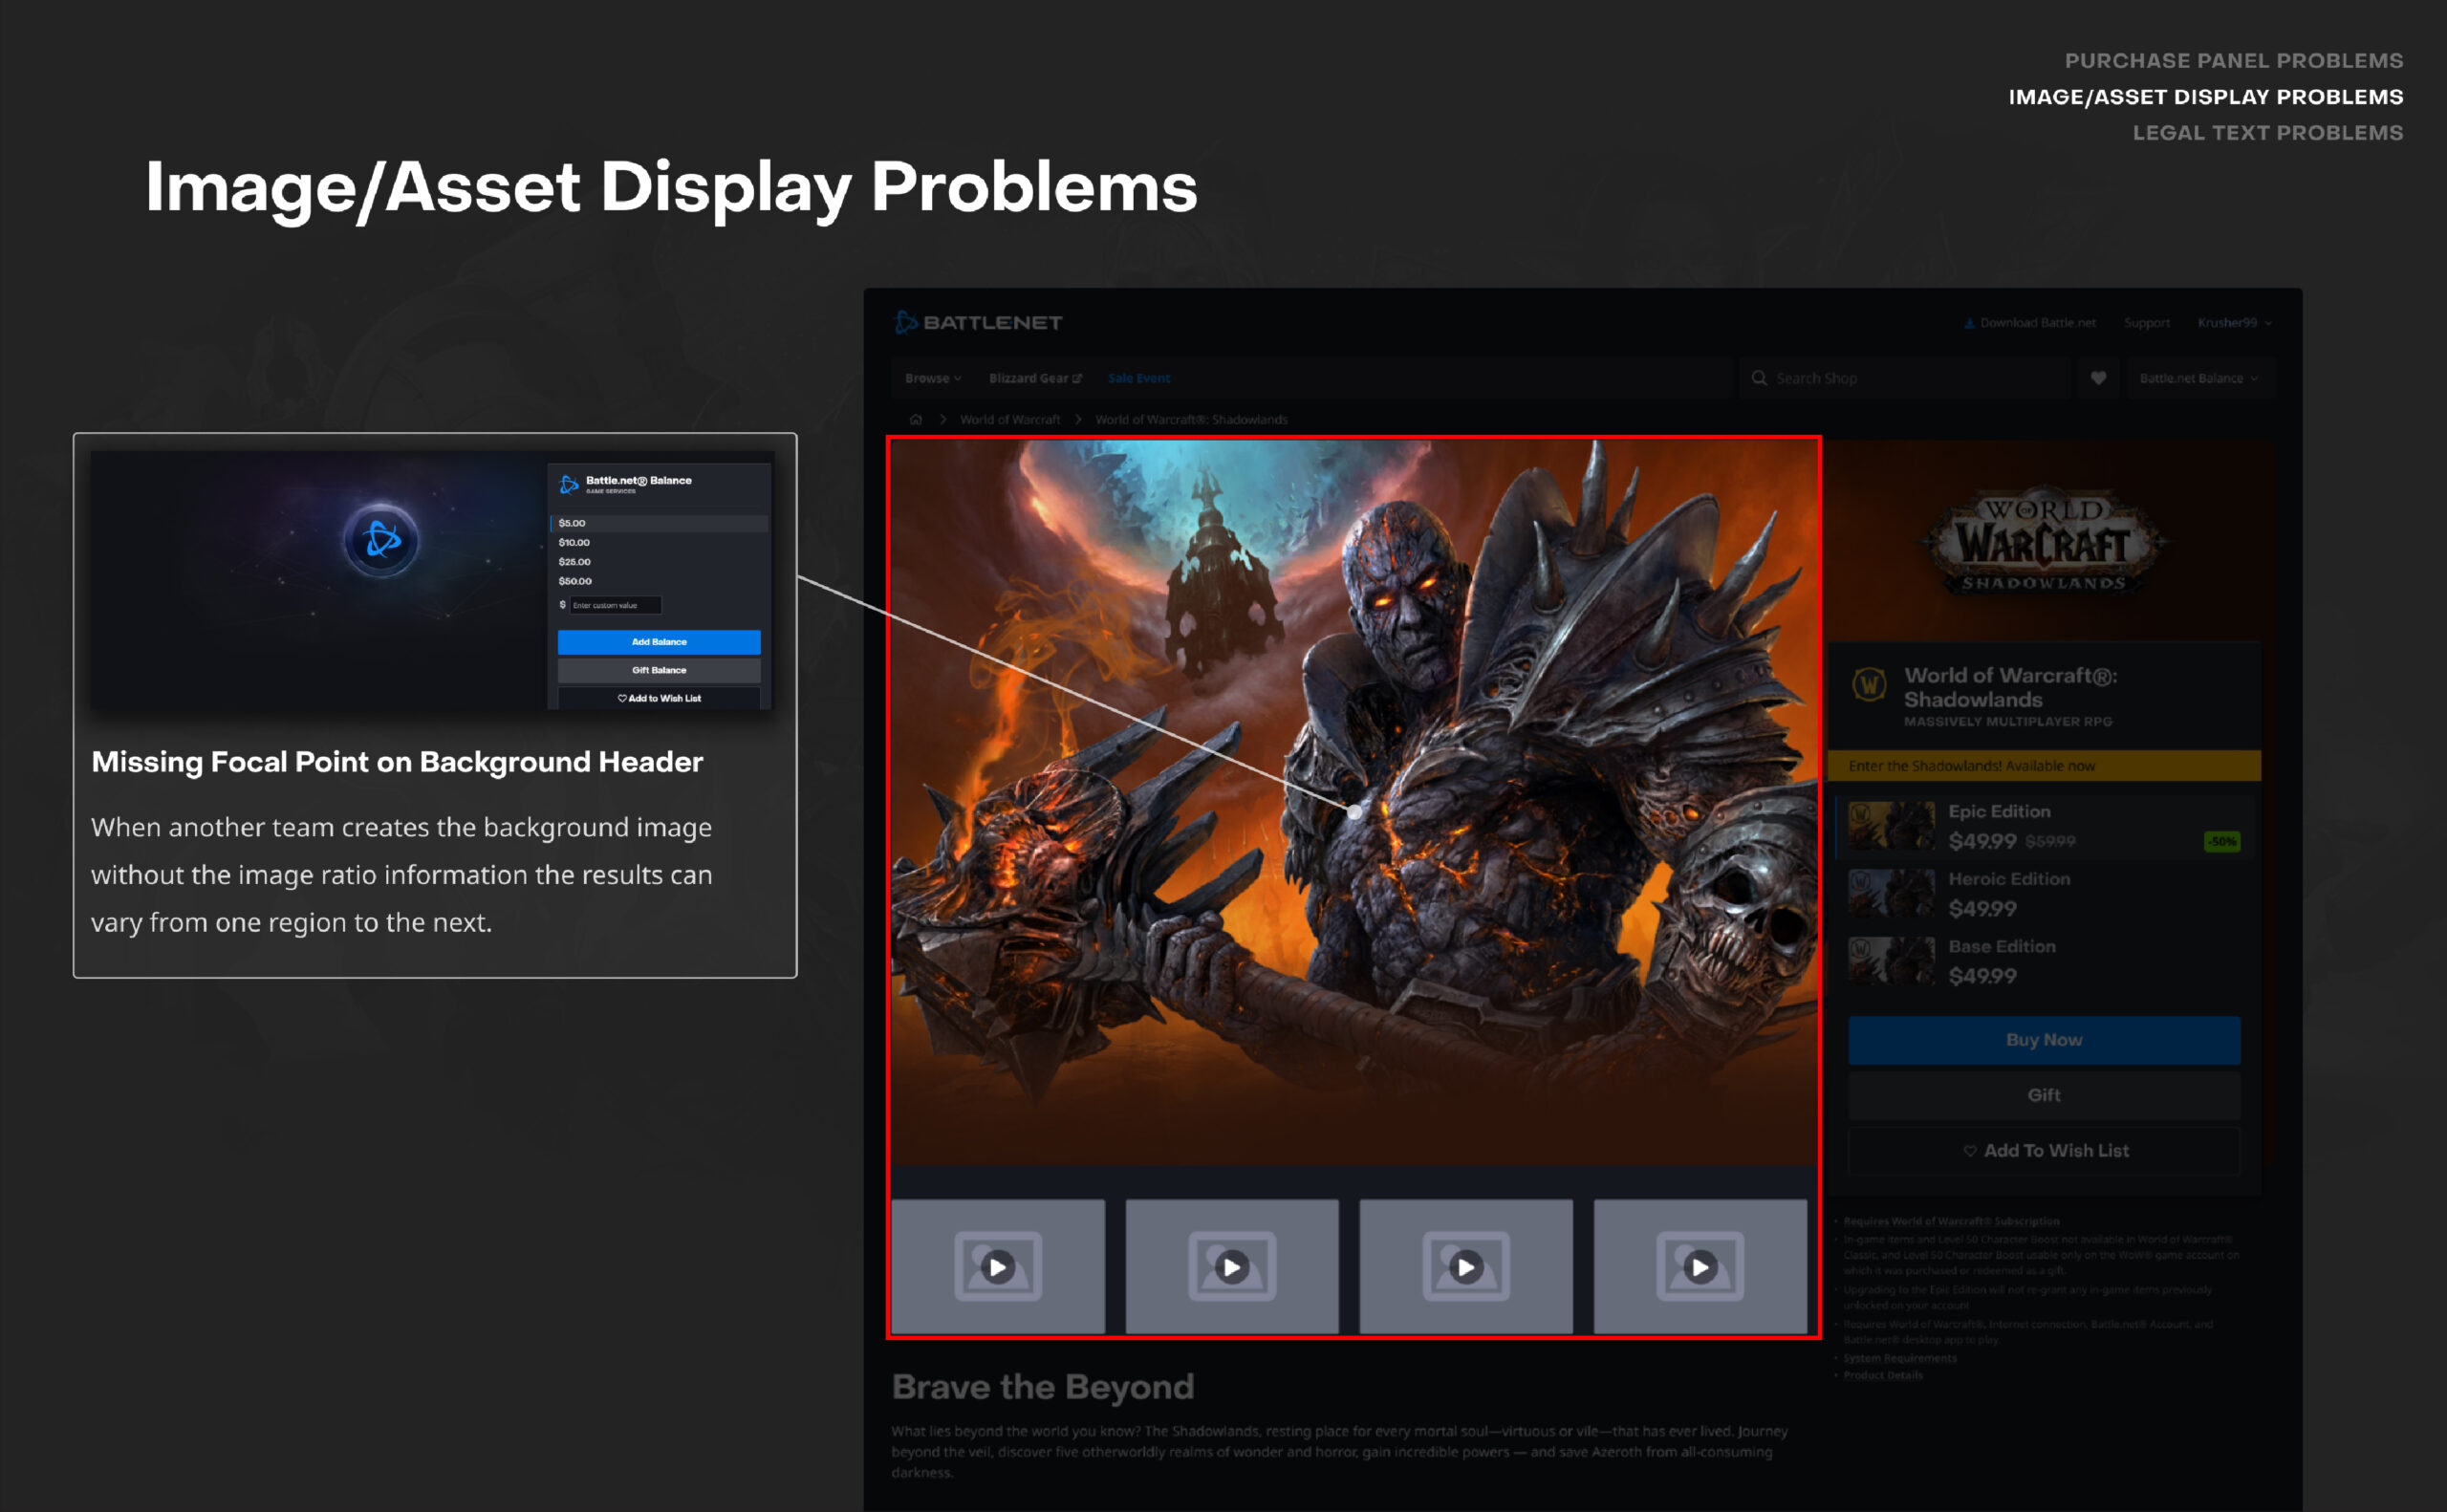Open the Sale Event nav item

pos(1139,378)
